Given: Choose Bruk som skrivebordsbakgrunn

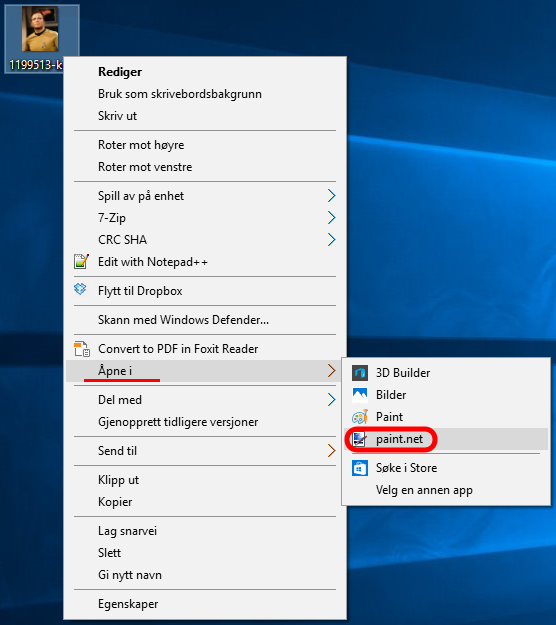Looking at the screenshot, I should pyautogui.click(x=180, y=94).
